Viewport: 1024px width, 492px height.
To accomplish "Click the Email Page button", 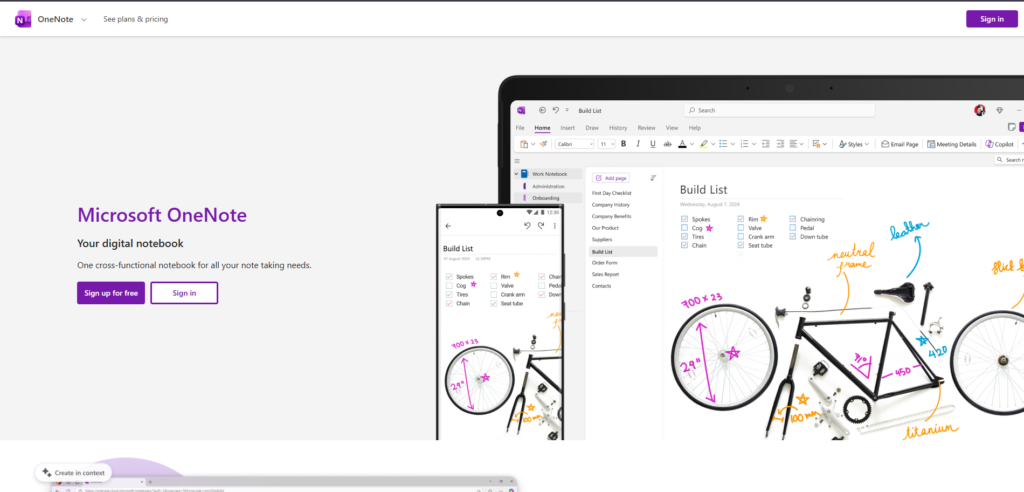I will (899, 144).
